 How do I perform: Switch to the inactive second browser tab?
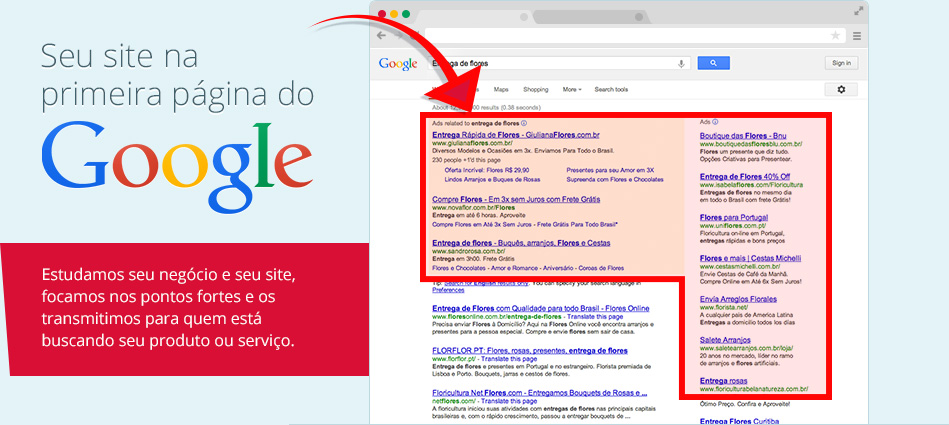click(x=590, y=17)
